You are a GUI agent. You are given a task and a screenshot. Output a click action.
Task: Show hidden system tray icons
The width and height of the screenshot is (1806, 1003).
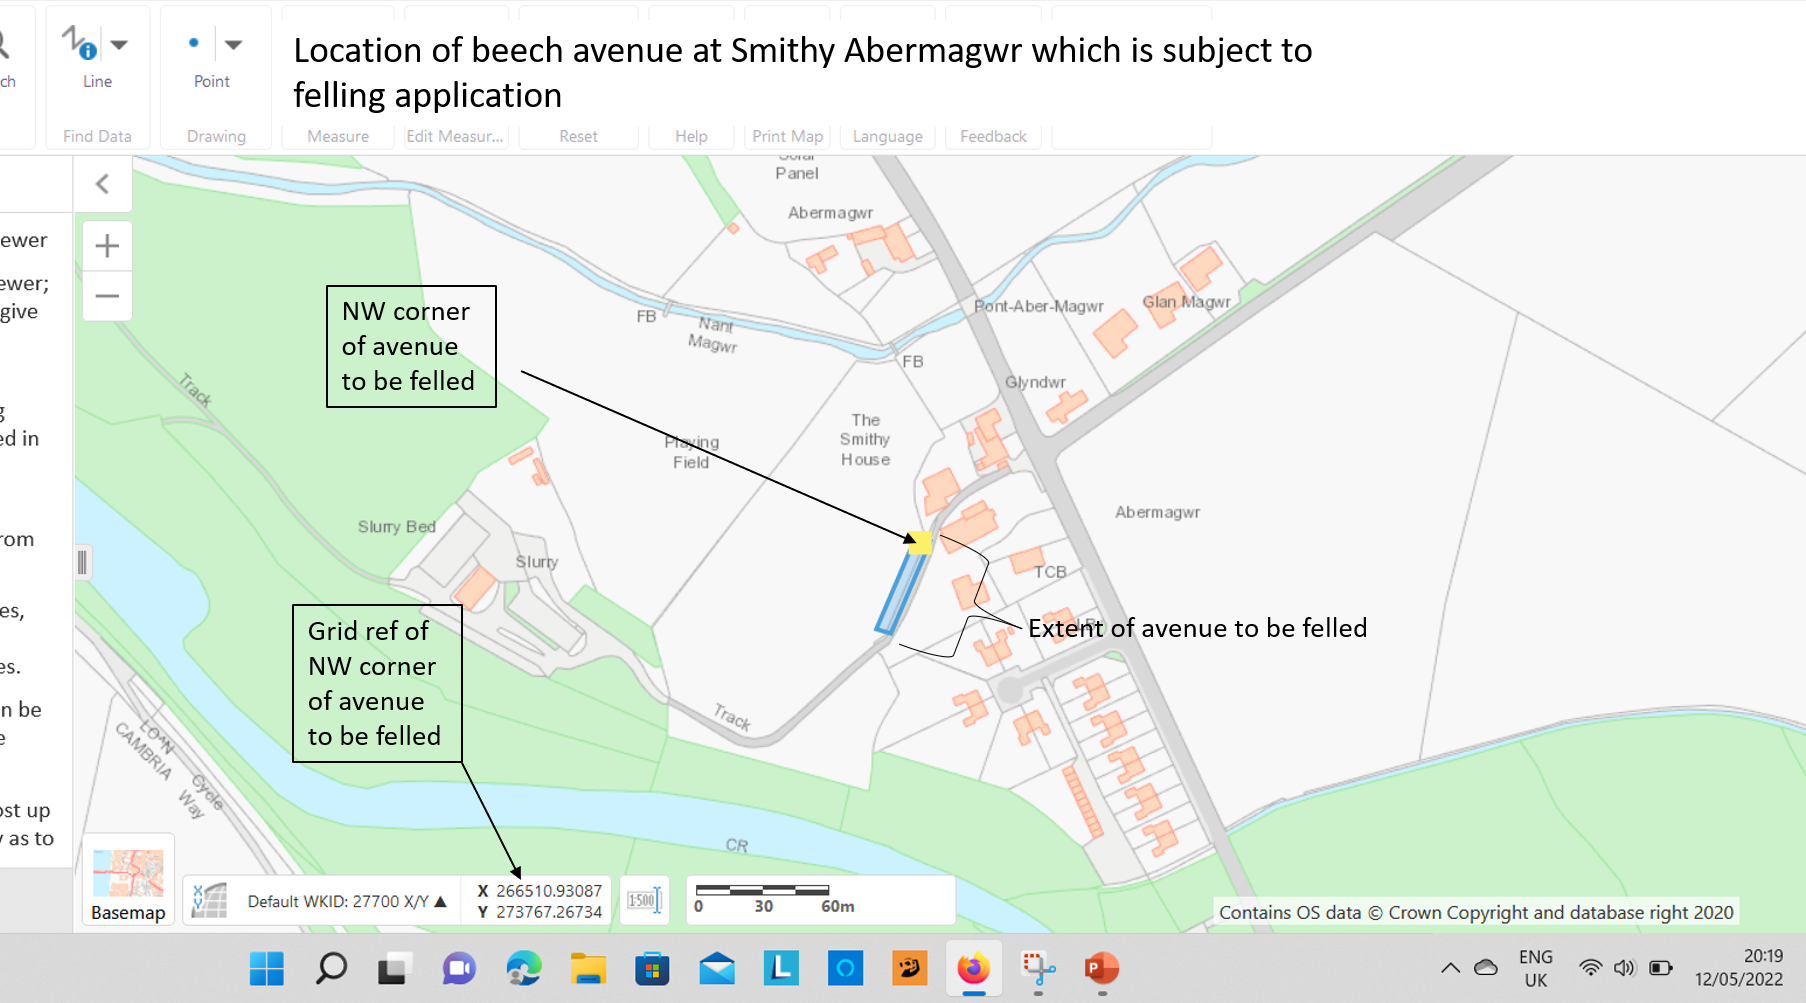[1450, 968]
